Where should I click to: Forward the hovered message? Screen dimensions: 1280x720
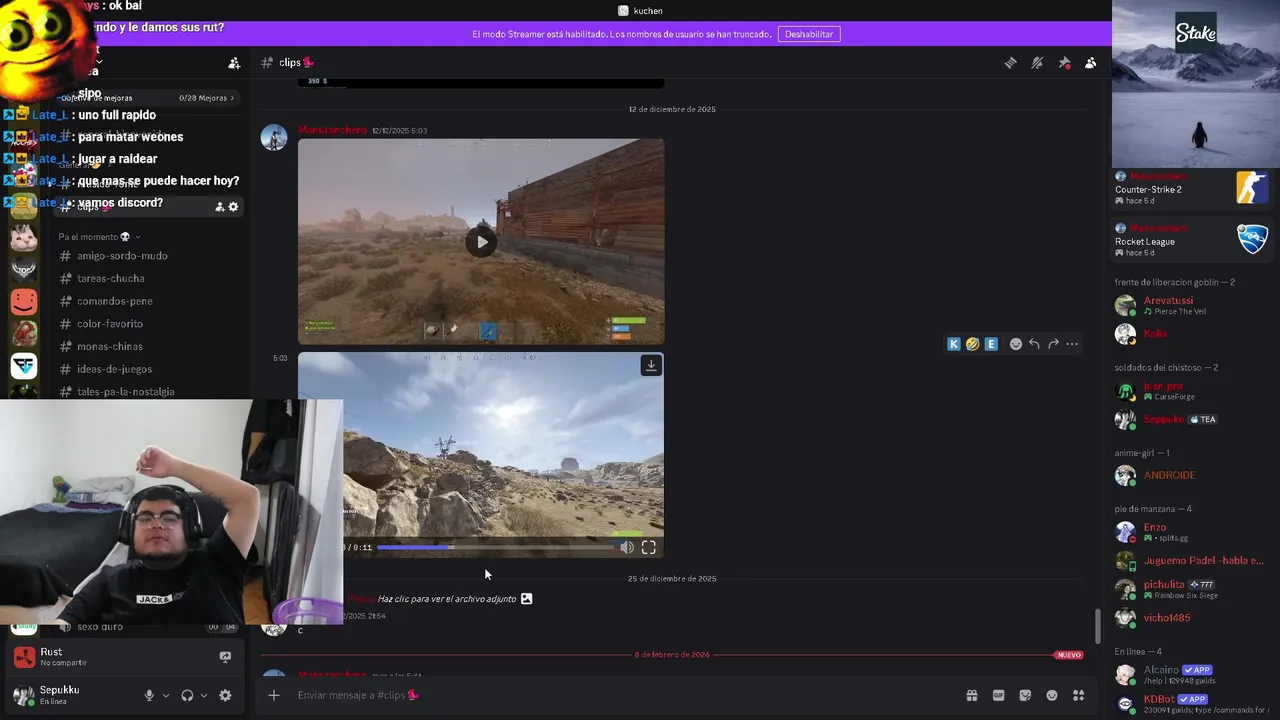click(x=1053, y=344)
